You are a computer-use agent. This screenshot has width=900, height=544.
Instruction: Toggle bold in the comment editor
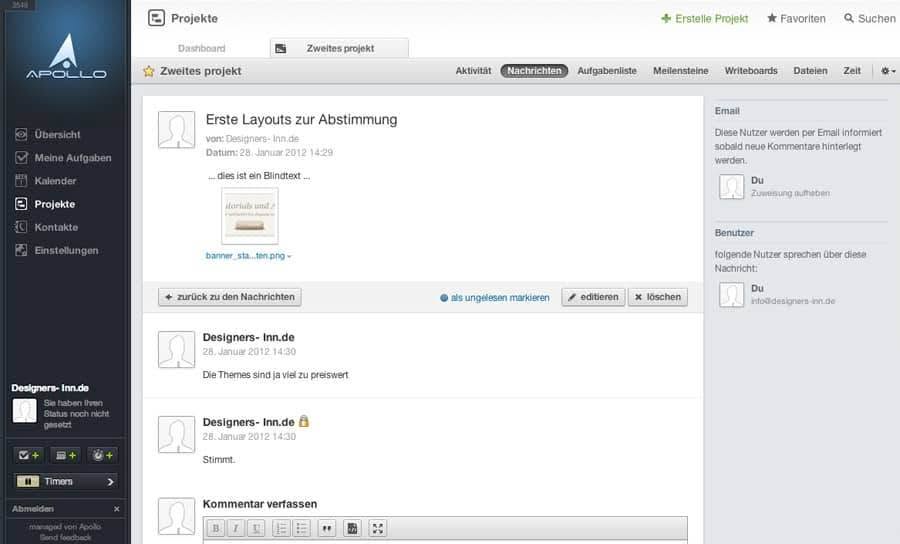pos(216,528)
